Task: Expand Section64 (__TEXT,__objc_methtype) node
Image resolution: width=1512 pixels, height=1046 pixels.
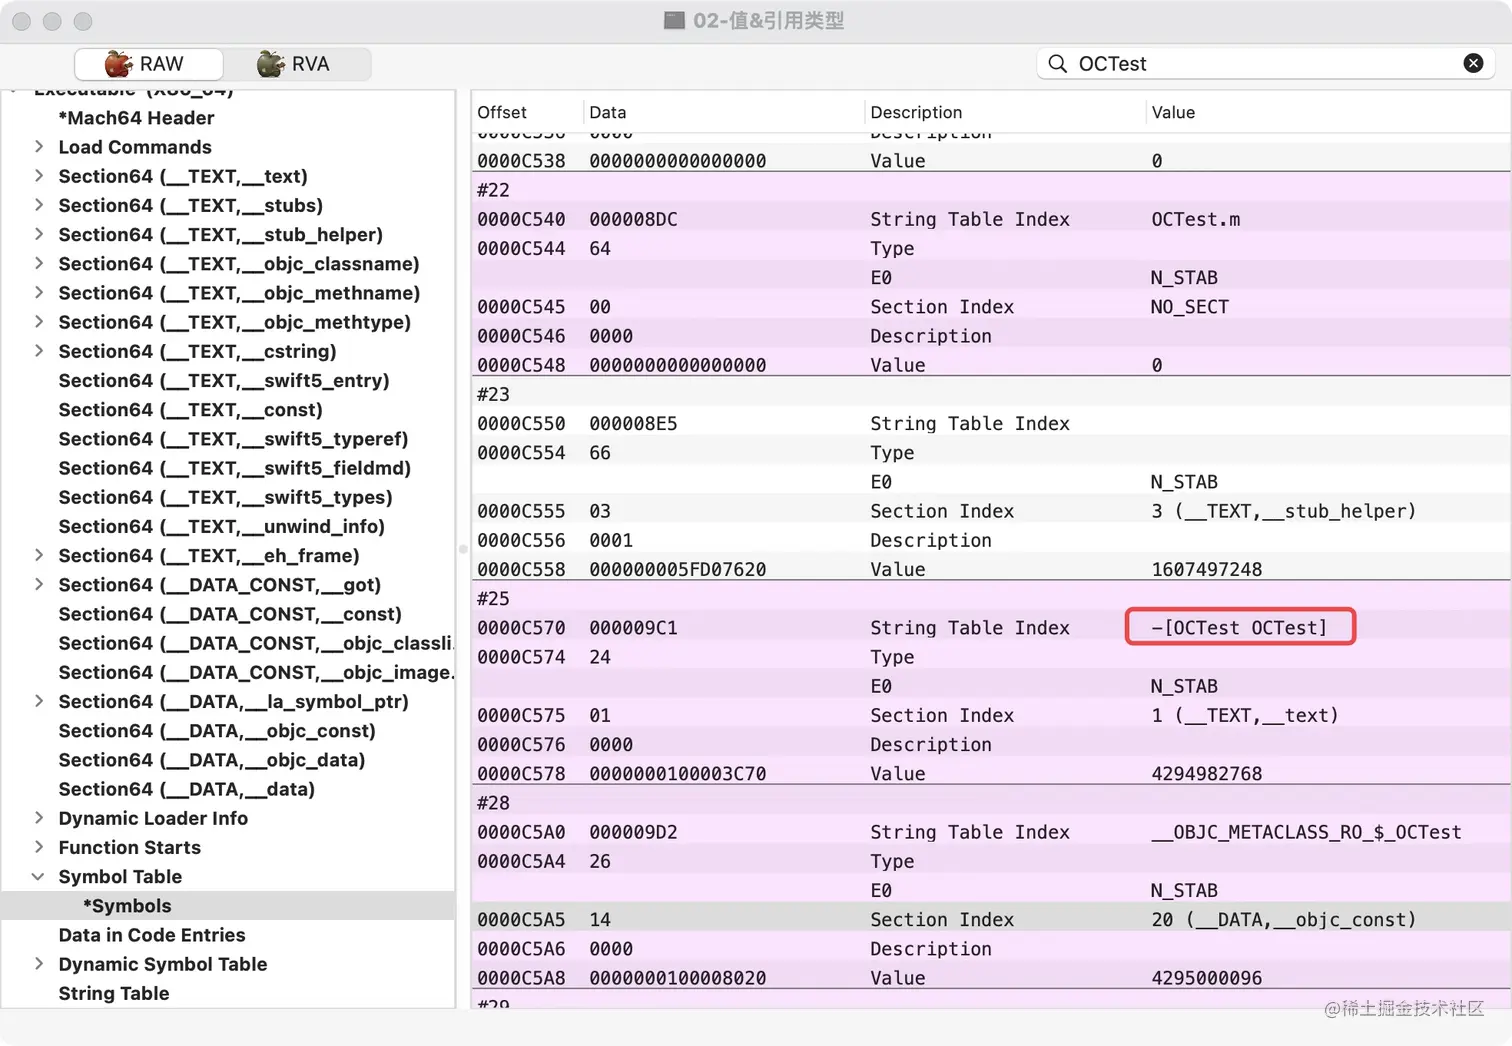Action: 39,322
